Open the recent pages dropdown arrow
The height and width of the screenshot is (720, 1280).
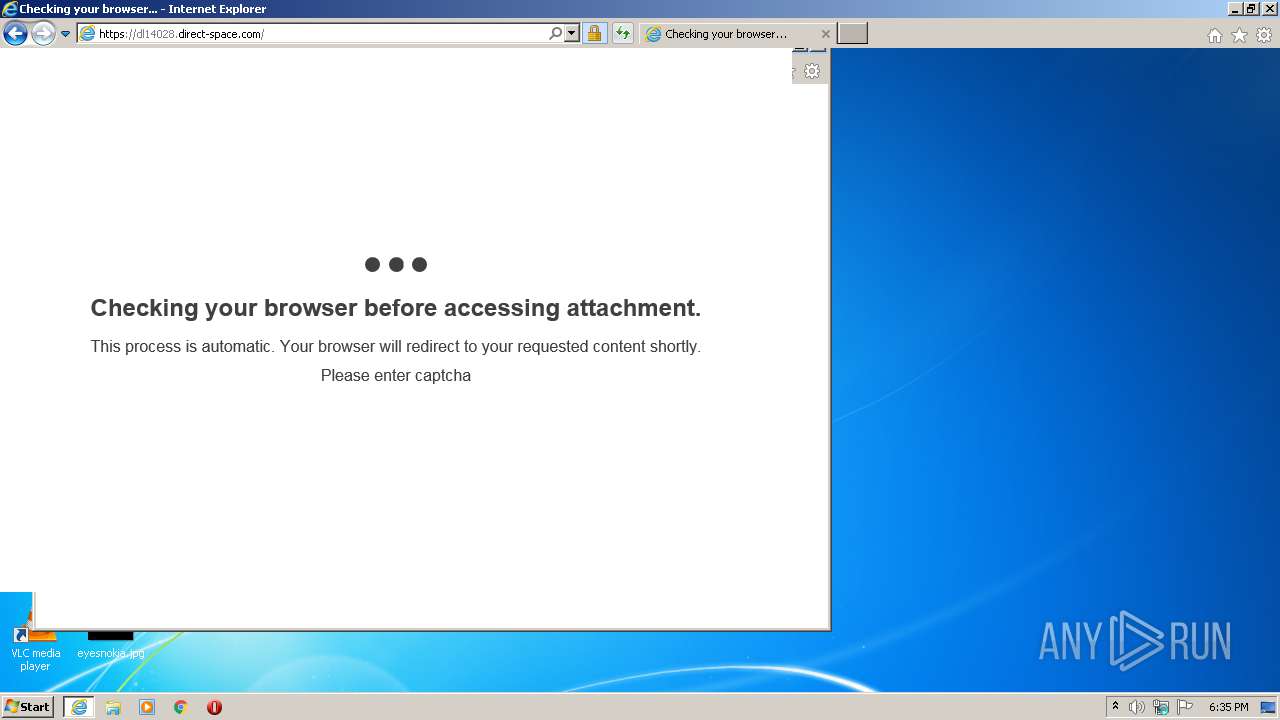click(66, 34)
